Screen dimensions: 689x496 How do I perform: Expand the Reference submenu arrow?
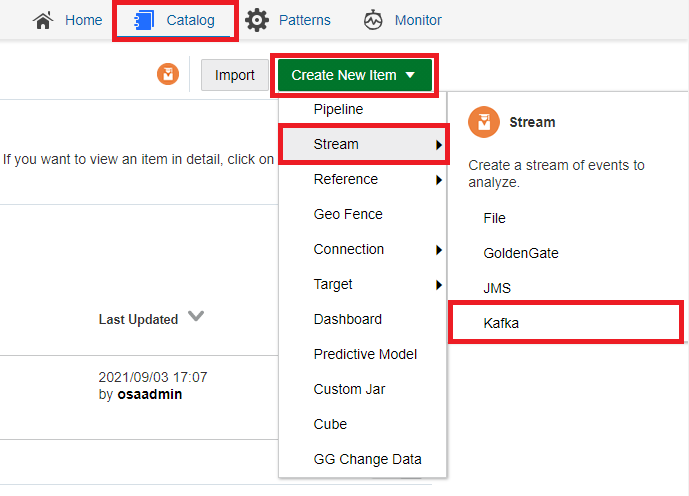pos(438,180)
